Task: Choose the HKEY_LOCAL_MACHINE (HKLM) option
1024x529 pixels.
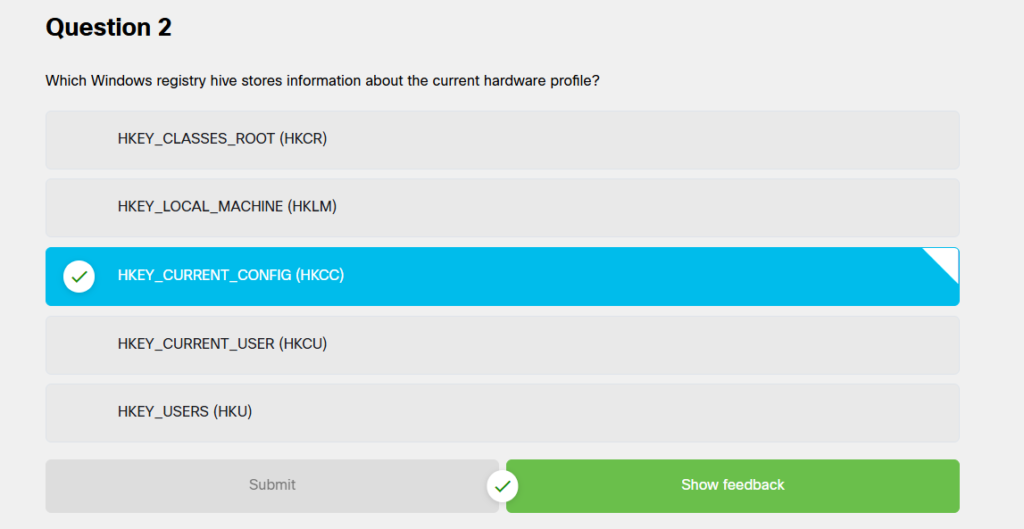Action: (502, 208)
